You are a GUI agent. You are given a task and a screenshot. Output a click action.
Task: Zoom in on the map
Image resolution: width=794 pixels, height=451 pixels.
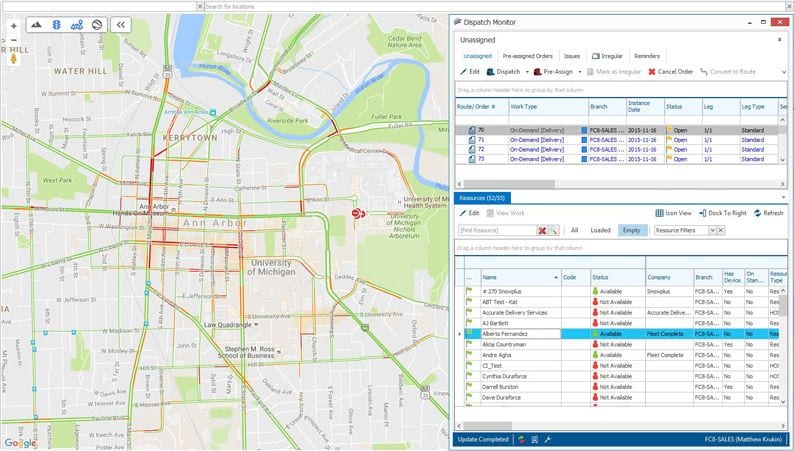point(14,26)
